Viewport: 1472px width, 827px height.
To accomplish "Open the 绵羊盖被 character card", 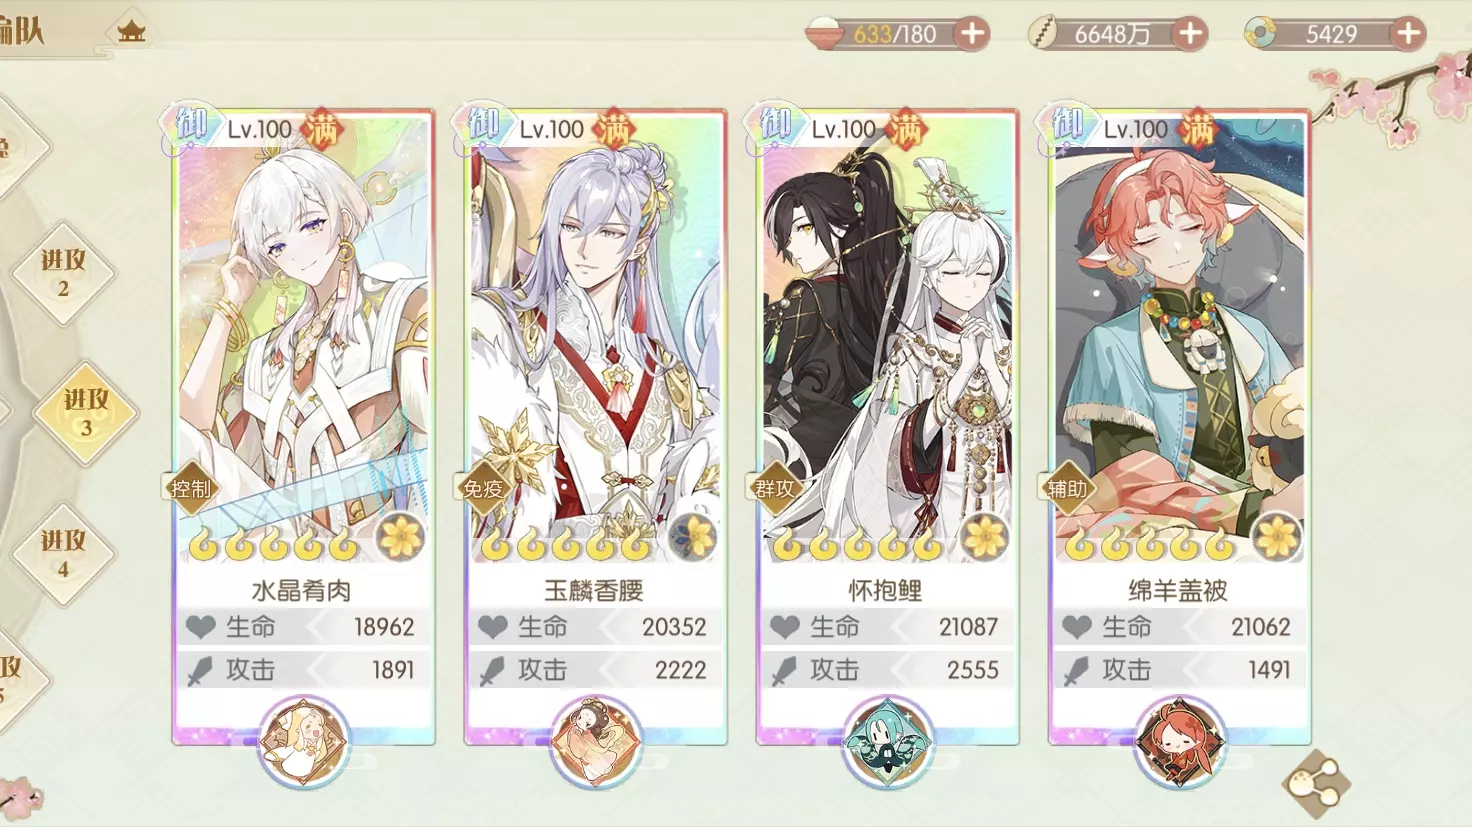I will pyautogui.click(x=1179, y=427).
